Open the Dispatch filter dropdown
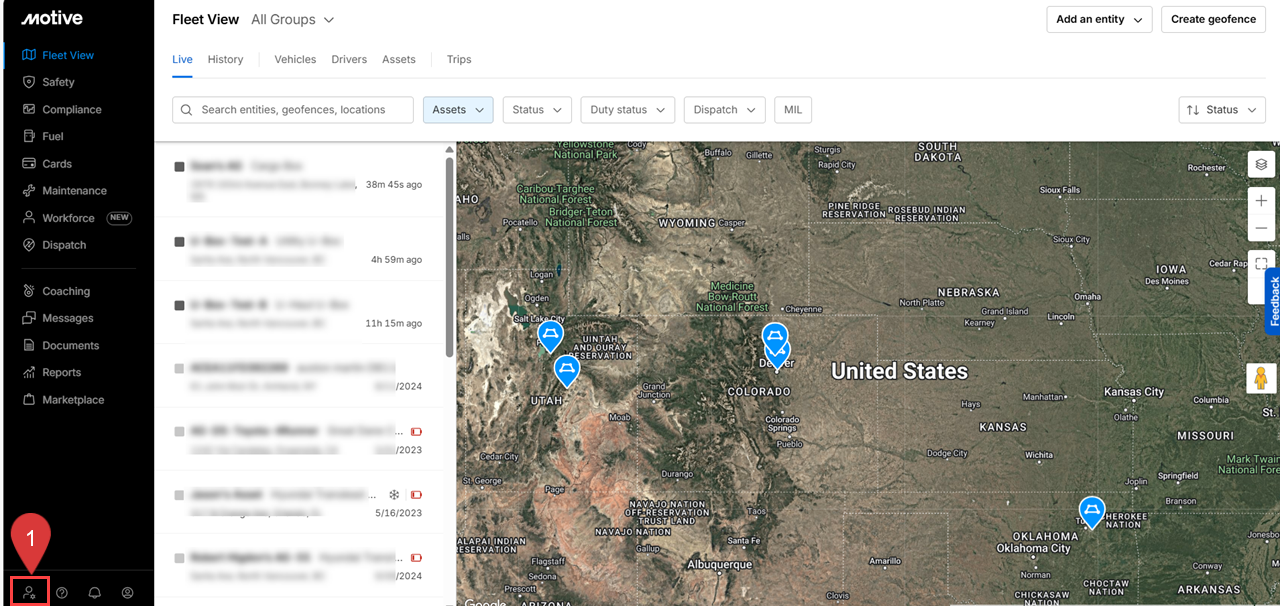The height and width of the screenshot is (606, 1280). point(725,110)
